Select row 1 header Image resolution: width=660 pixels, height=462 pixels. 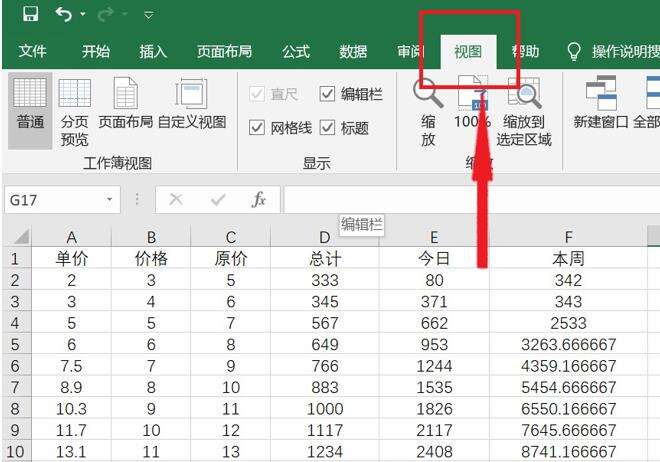pyautogui.click(x=17, y=258)
